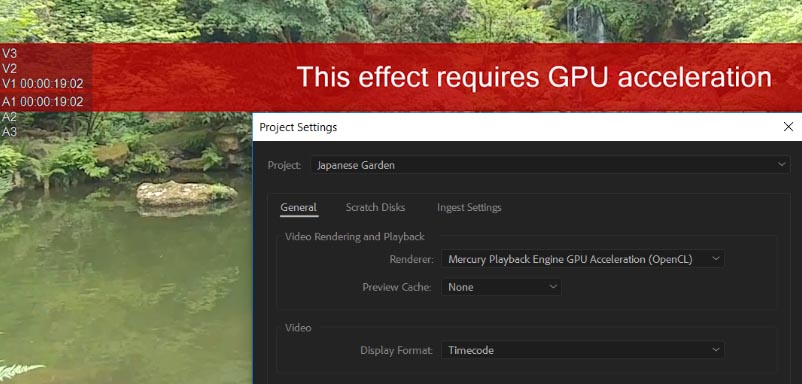Click the Video section heading
Viewport: 802px width, 384px height.
298,328
